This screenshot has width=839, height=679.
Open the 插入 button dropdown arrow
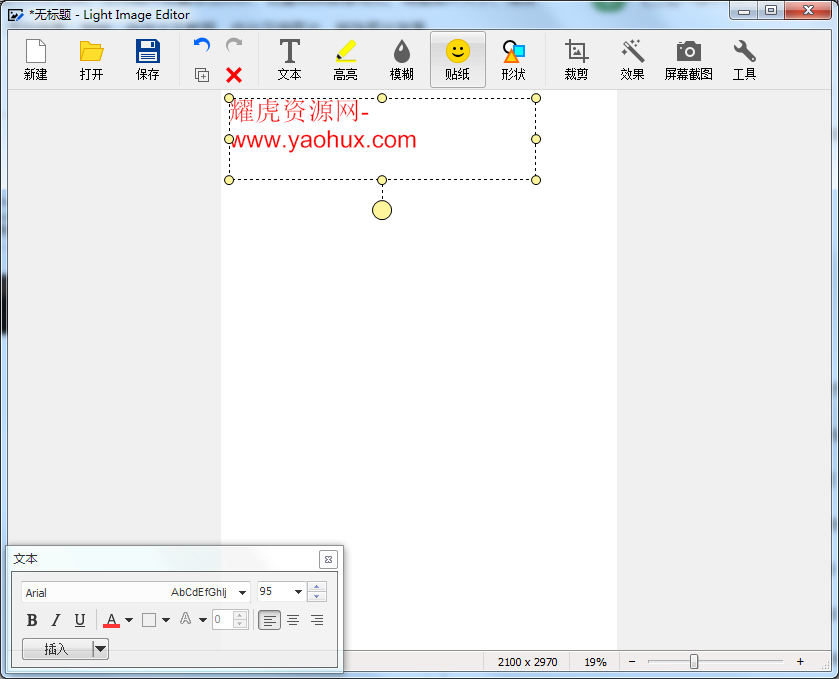(100, 649)
